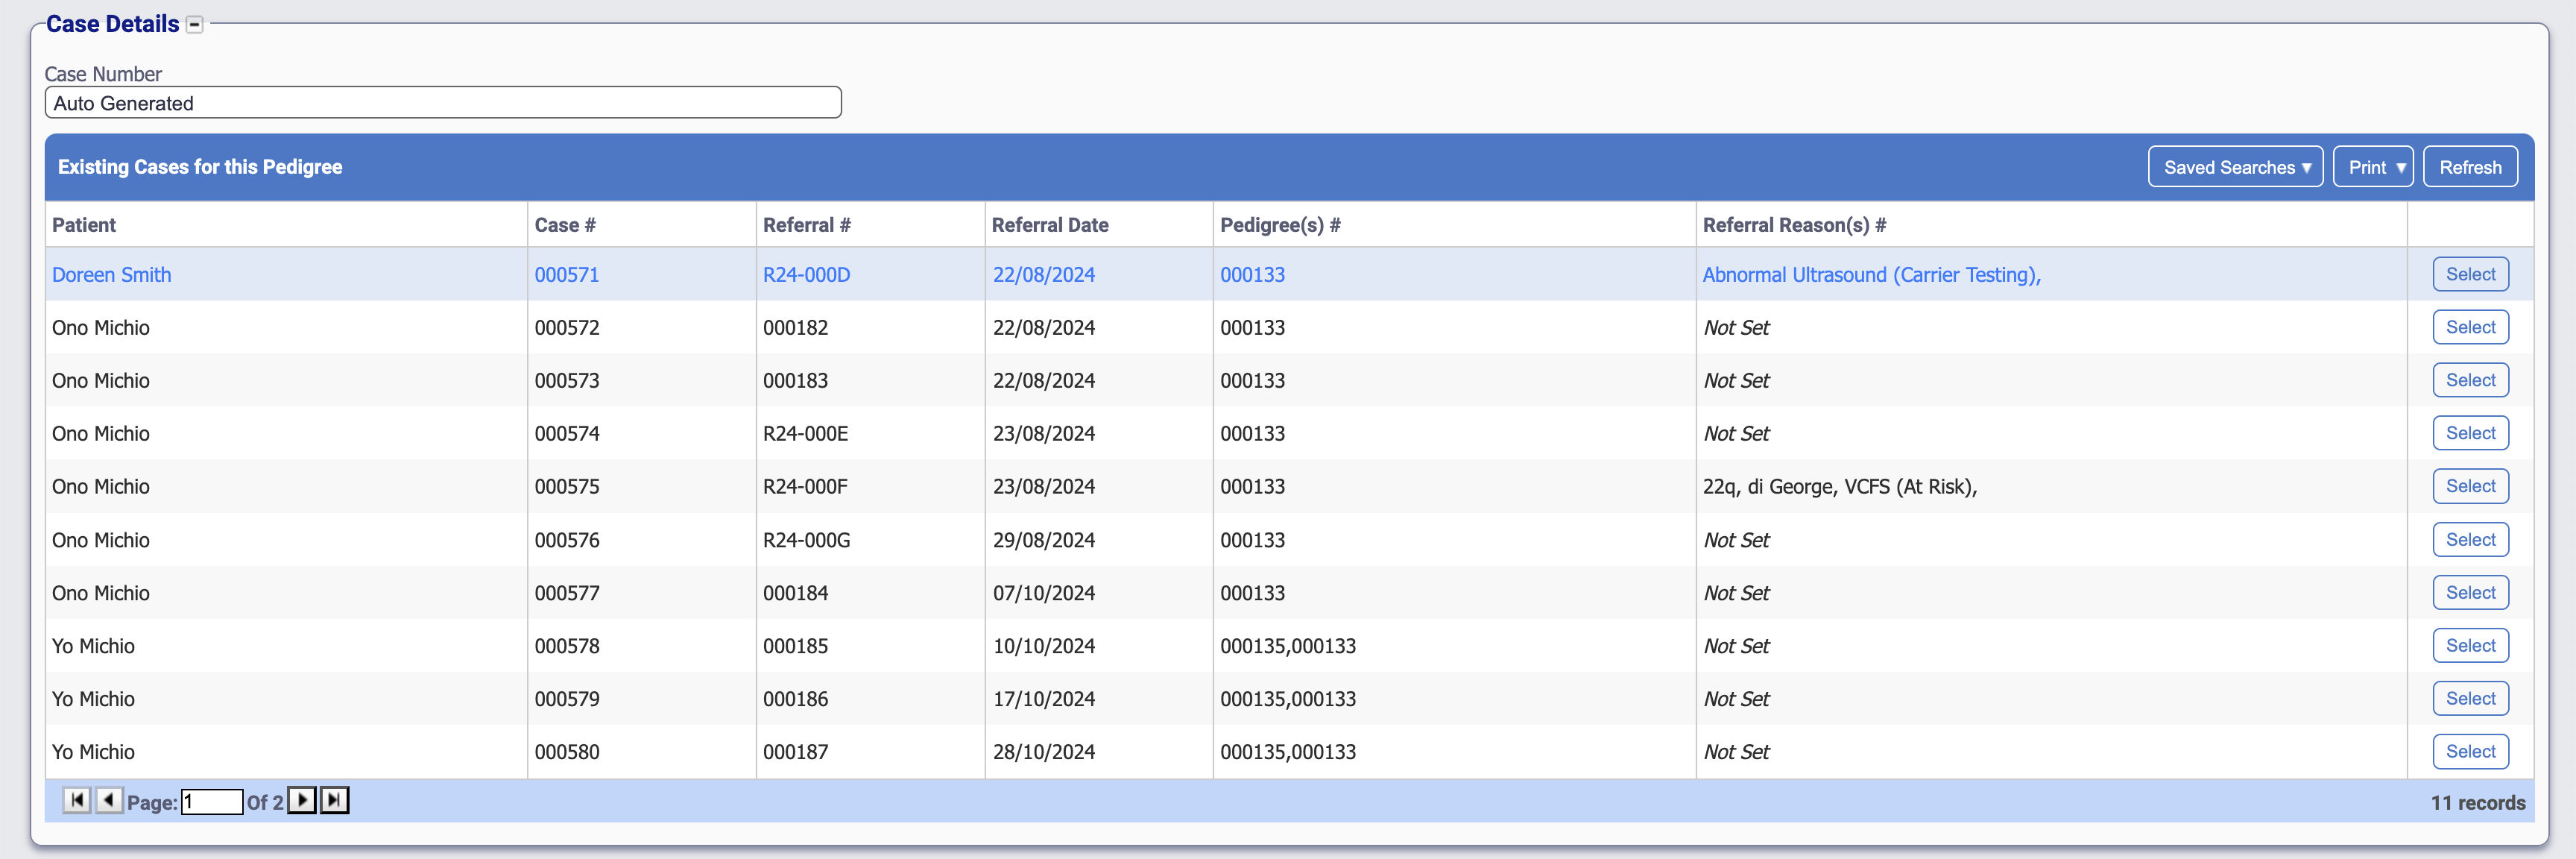Jump to the last page
This screenshot has height=859, width=2576.
[x=334, y=800]
